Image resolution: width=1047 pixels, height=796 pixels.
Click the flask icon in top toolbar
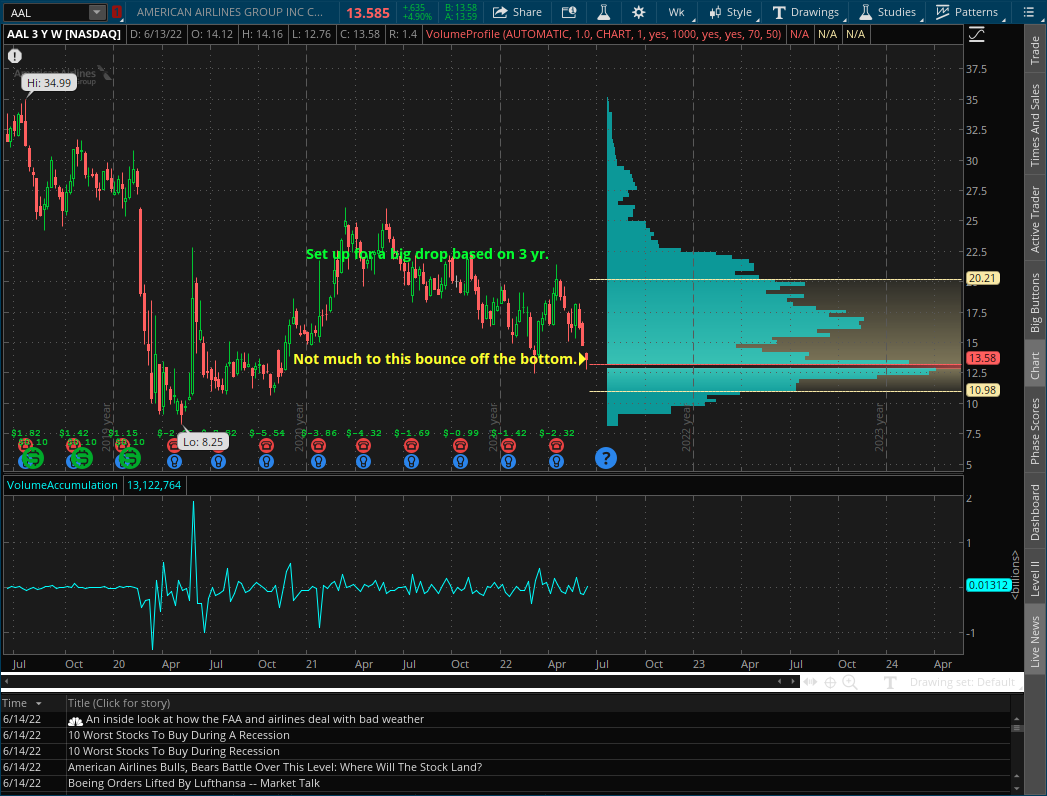coord(603,12)
